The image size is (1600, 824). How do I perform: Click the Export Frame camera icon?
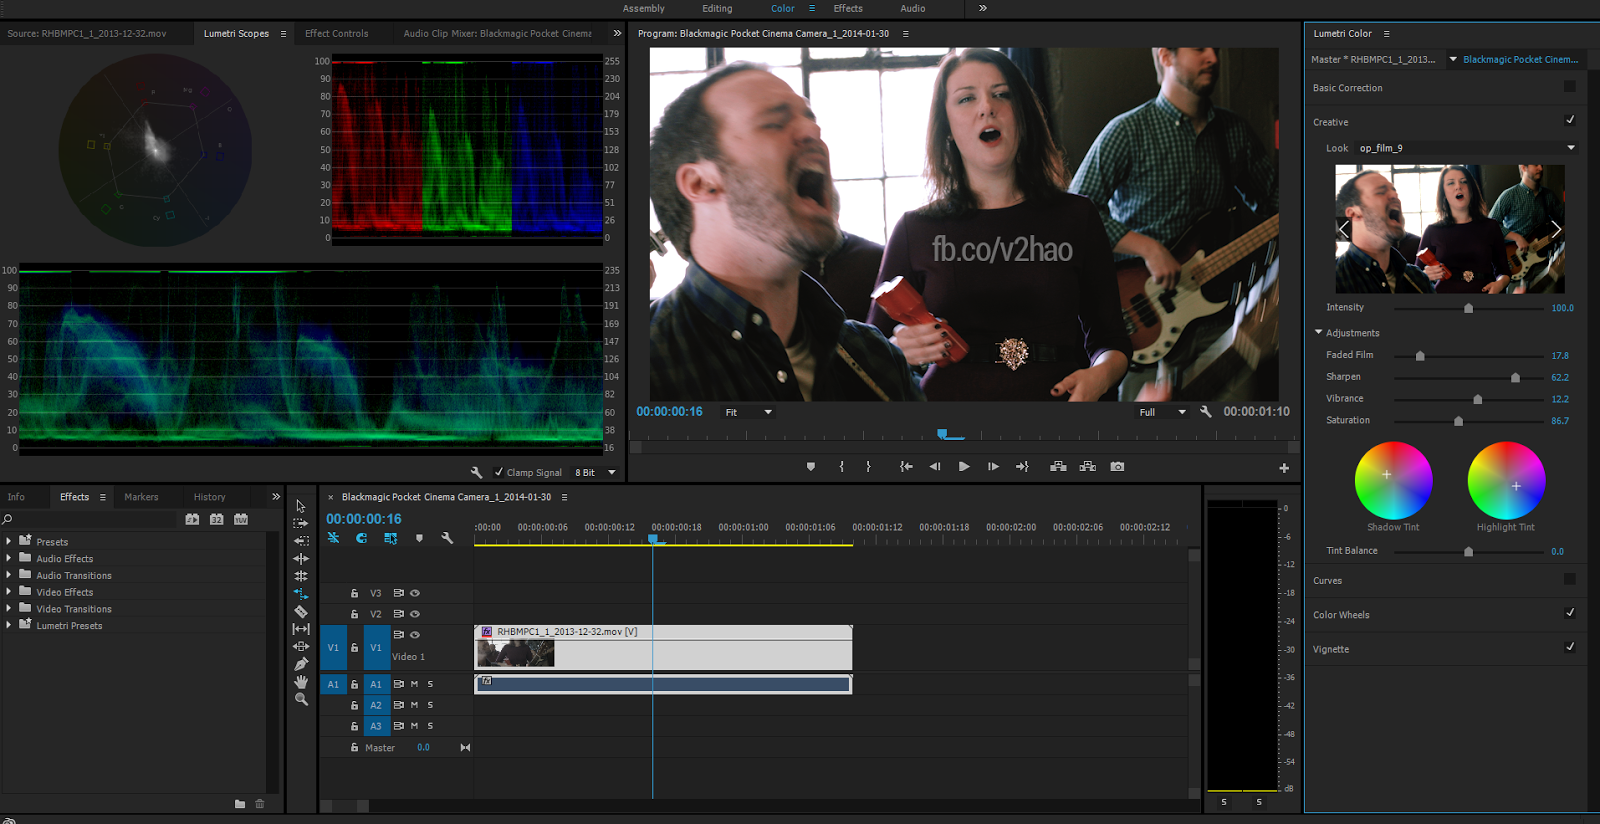pos(1117,467)
